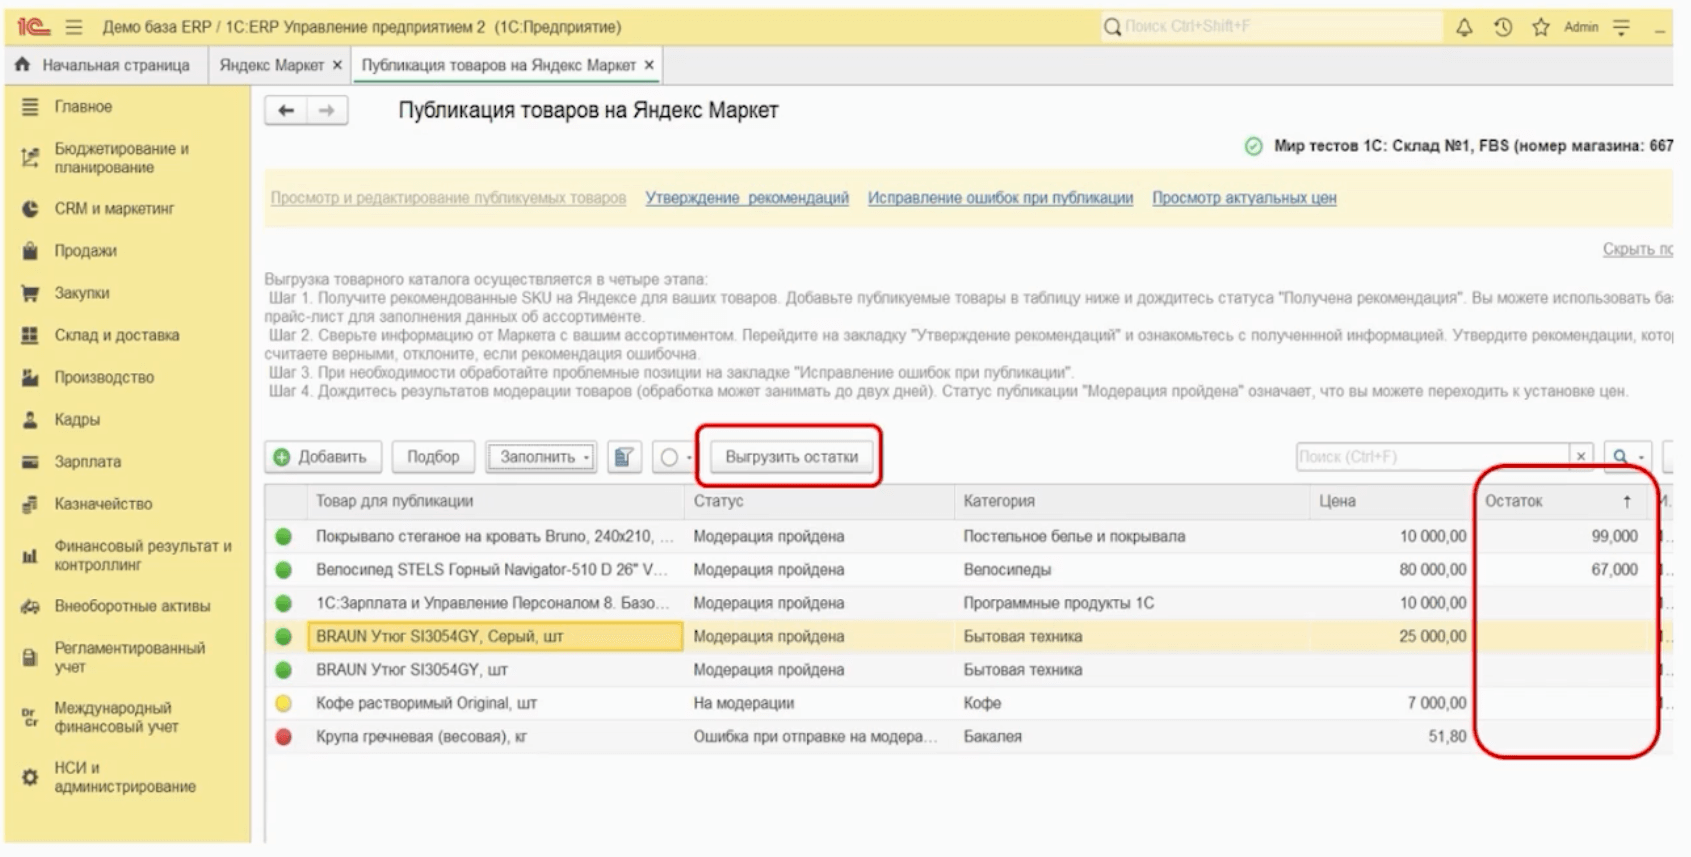Open НСИ и администрирование section
1691x857 pixels.
[126, 777]
